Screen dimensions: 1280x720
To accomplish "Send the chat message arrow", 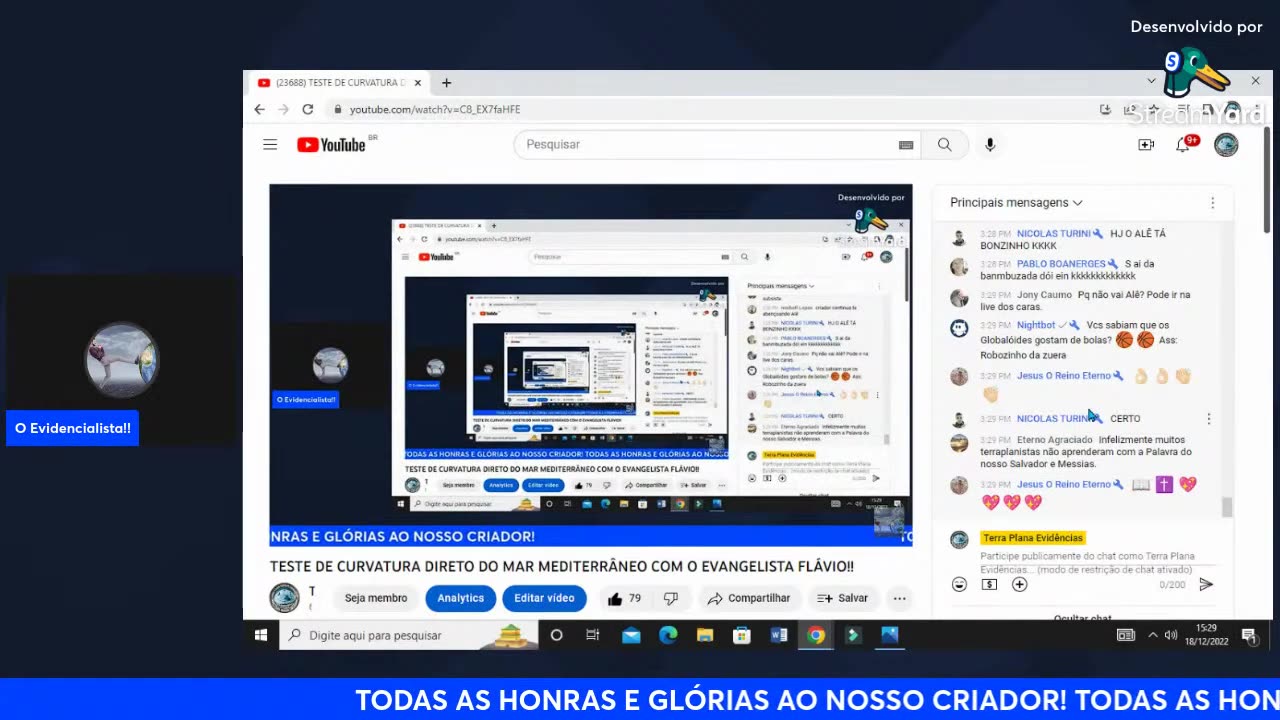I will pos(1206,584).
